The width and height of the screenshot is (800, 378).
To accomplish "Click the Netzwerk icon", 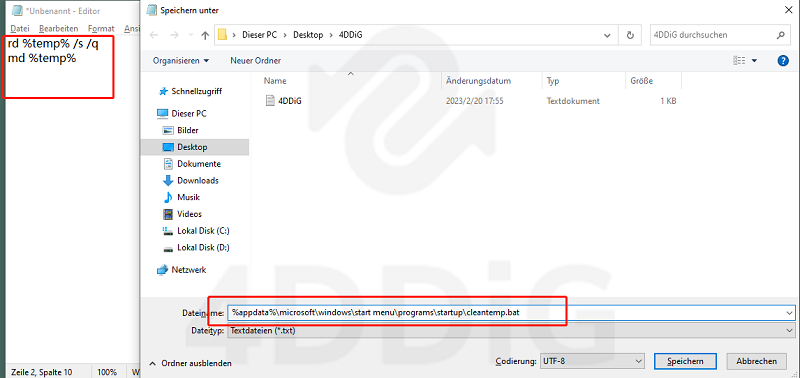I will tap(162, 269).
